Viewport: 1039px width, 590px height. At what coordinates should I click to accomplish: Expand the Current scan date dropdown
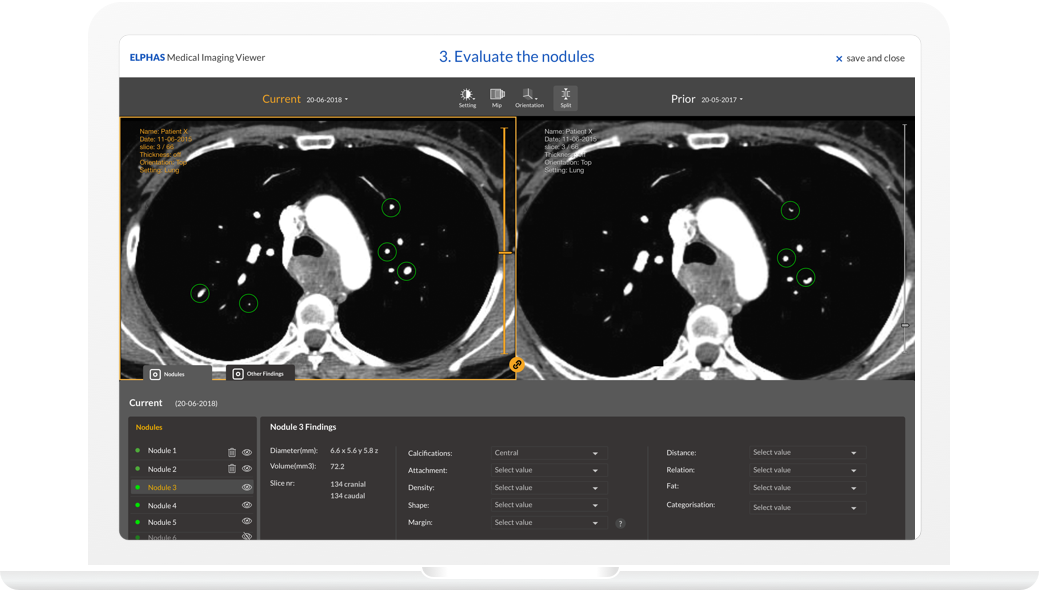[327, 100]
